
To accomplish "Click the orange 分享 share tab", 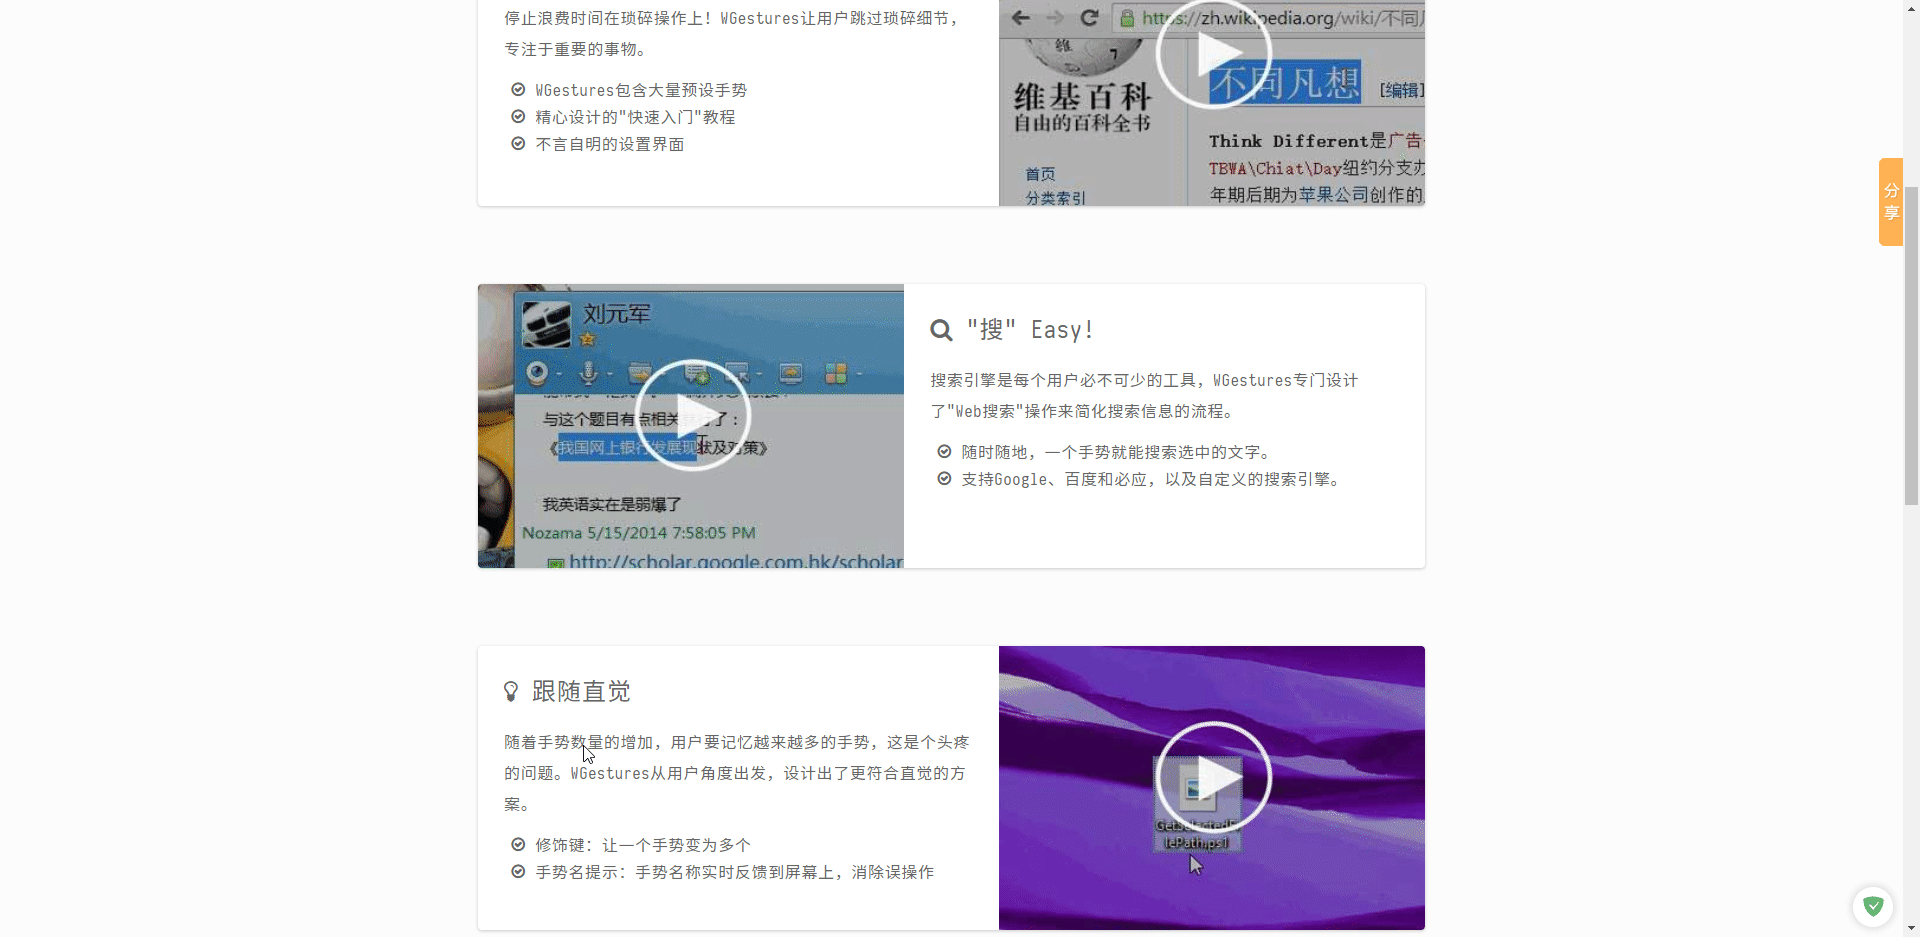I will (1890, 202).
